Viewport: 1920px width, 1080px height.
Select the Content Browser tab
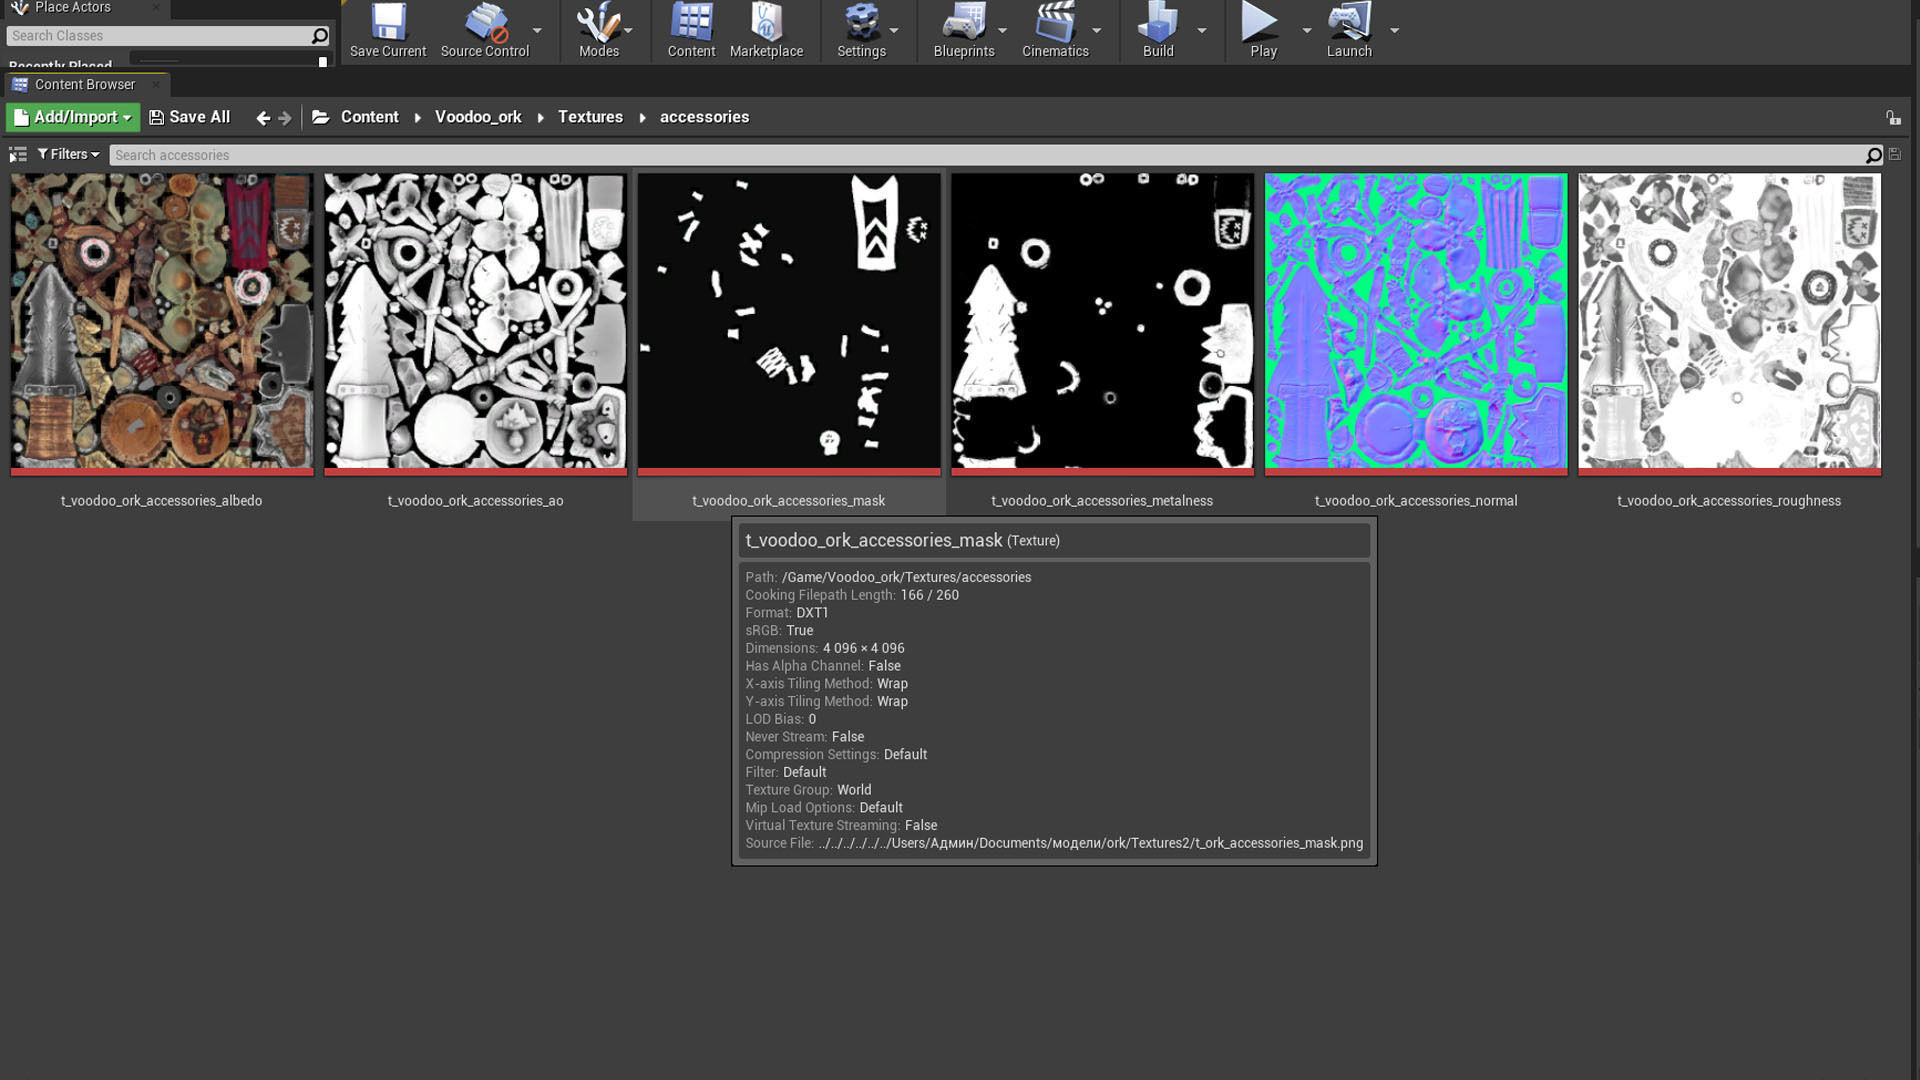pyautogui.click(x=84, y=85)
